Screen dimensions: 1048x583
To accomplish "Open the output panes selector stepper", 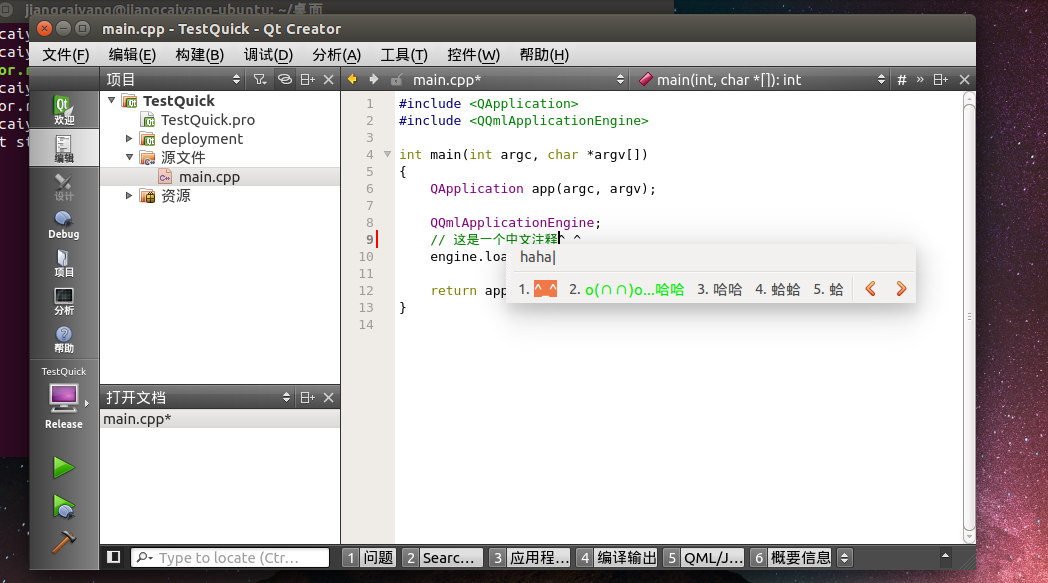I will [845, 558].
